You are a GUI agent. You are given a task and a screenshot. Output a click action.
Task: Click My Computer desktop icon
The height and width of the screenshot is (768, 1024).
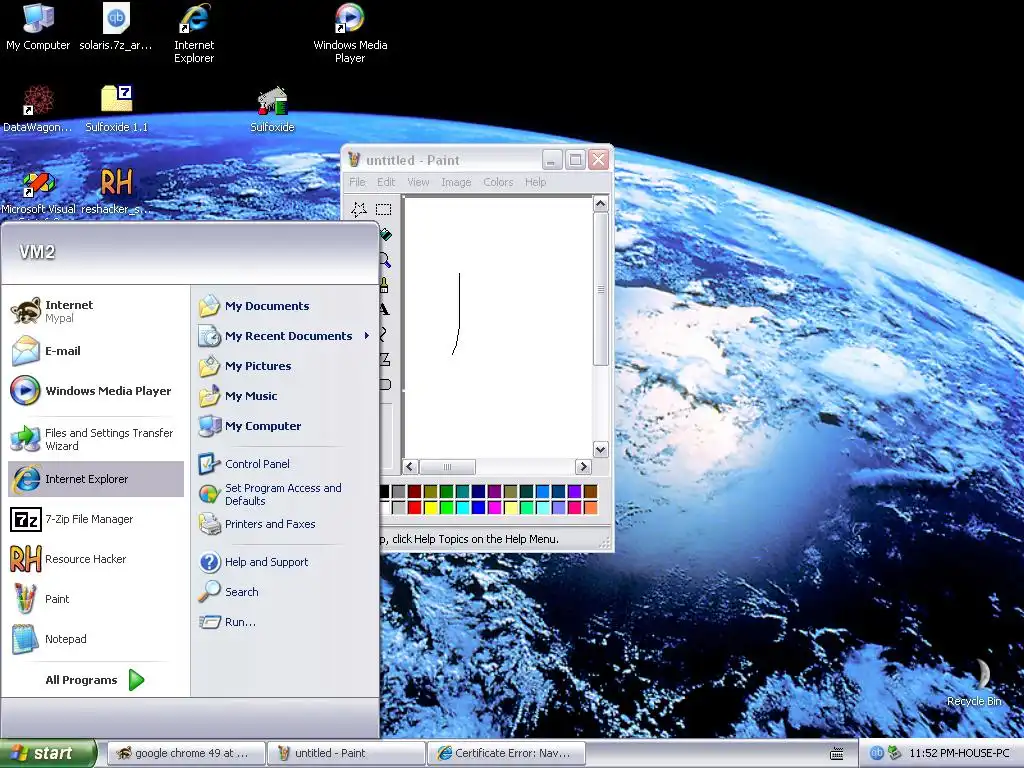[x=38, y=27]
